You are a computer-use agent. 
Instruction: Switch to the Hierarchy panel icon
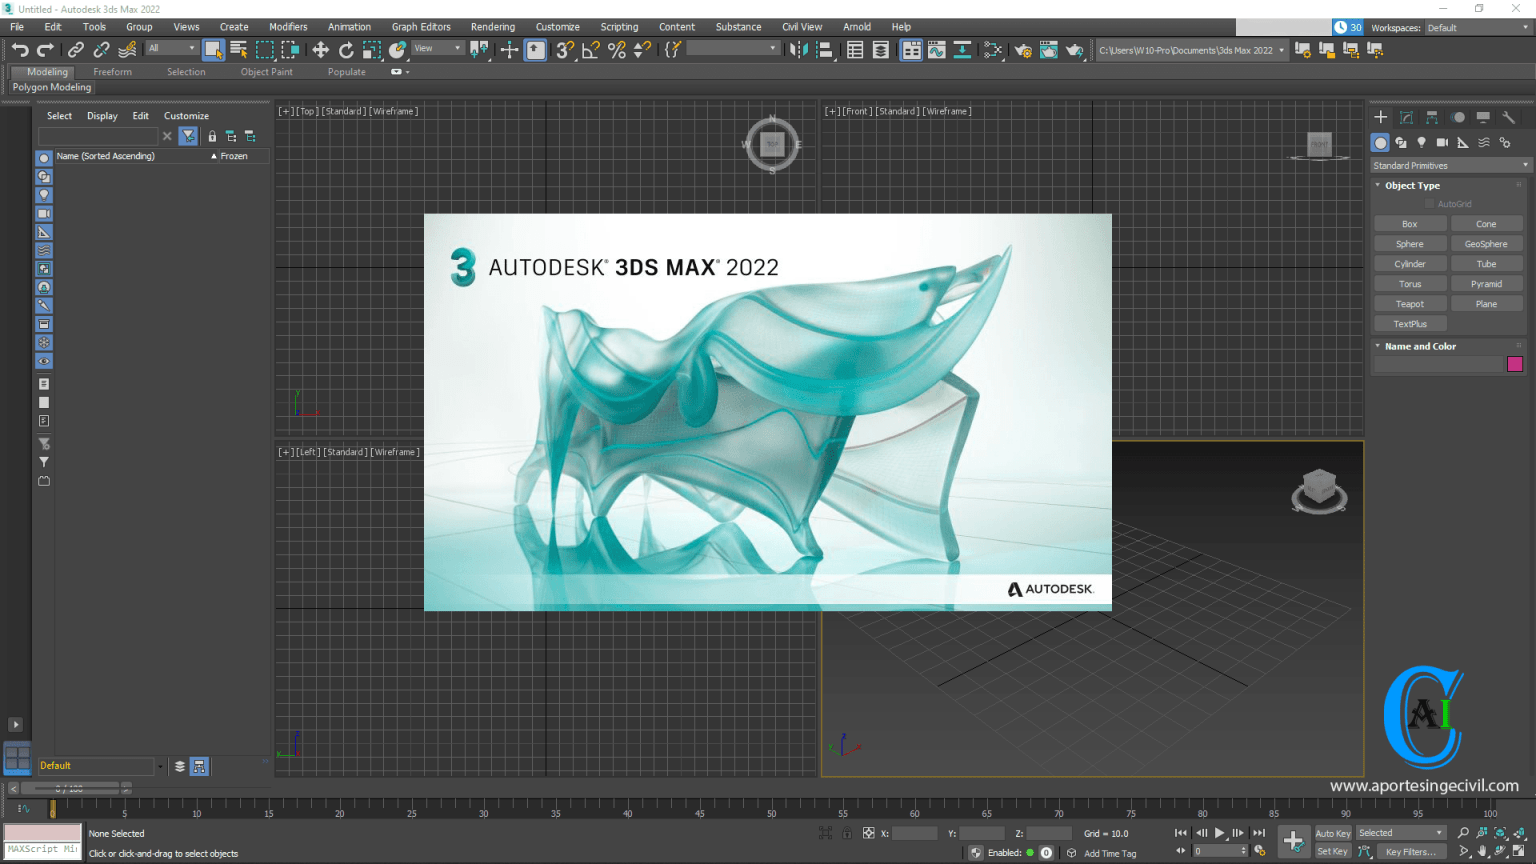pyautogui.click(x=1432, y=117)
